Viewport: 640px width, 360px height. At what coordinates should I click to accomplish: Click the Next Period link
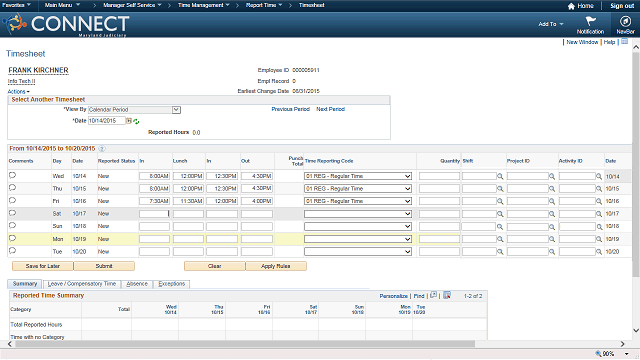point(330,109)
